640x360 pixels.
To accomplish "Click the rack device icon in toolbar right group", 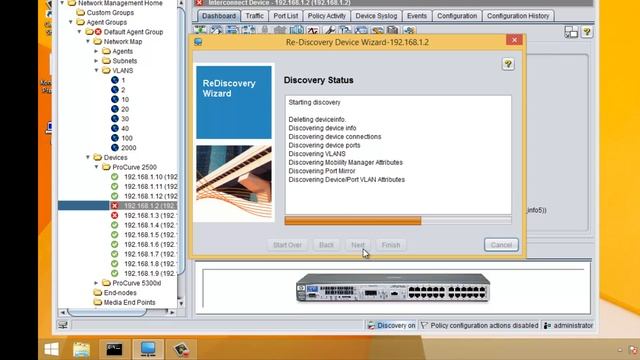I will click(x=392, y=30).
